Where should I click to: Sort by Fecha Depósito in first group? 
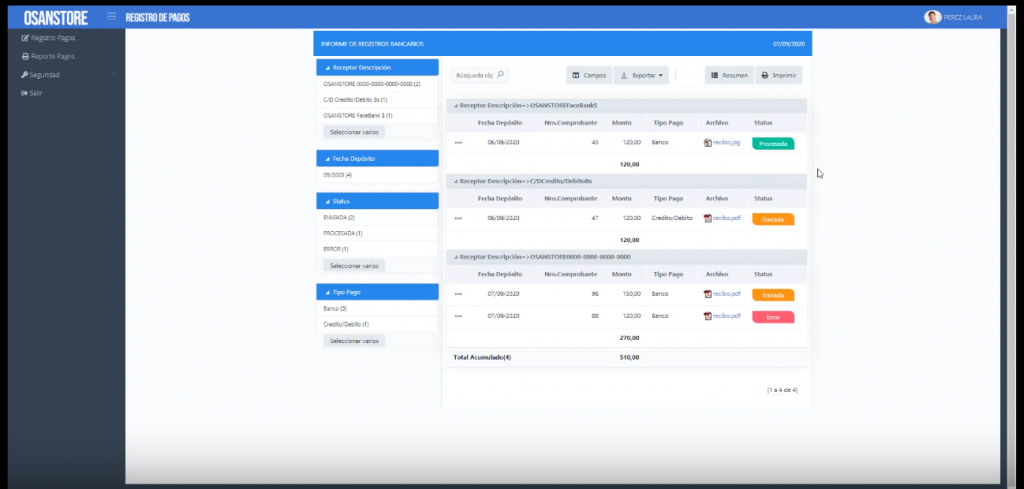(500, 123)
